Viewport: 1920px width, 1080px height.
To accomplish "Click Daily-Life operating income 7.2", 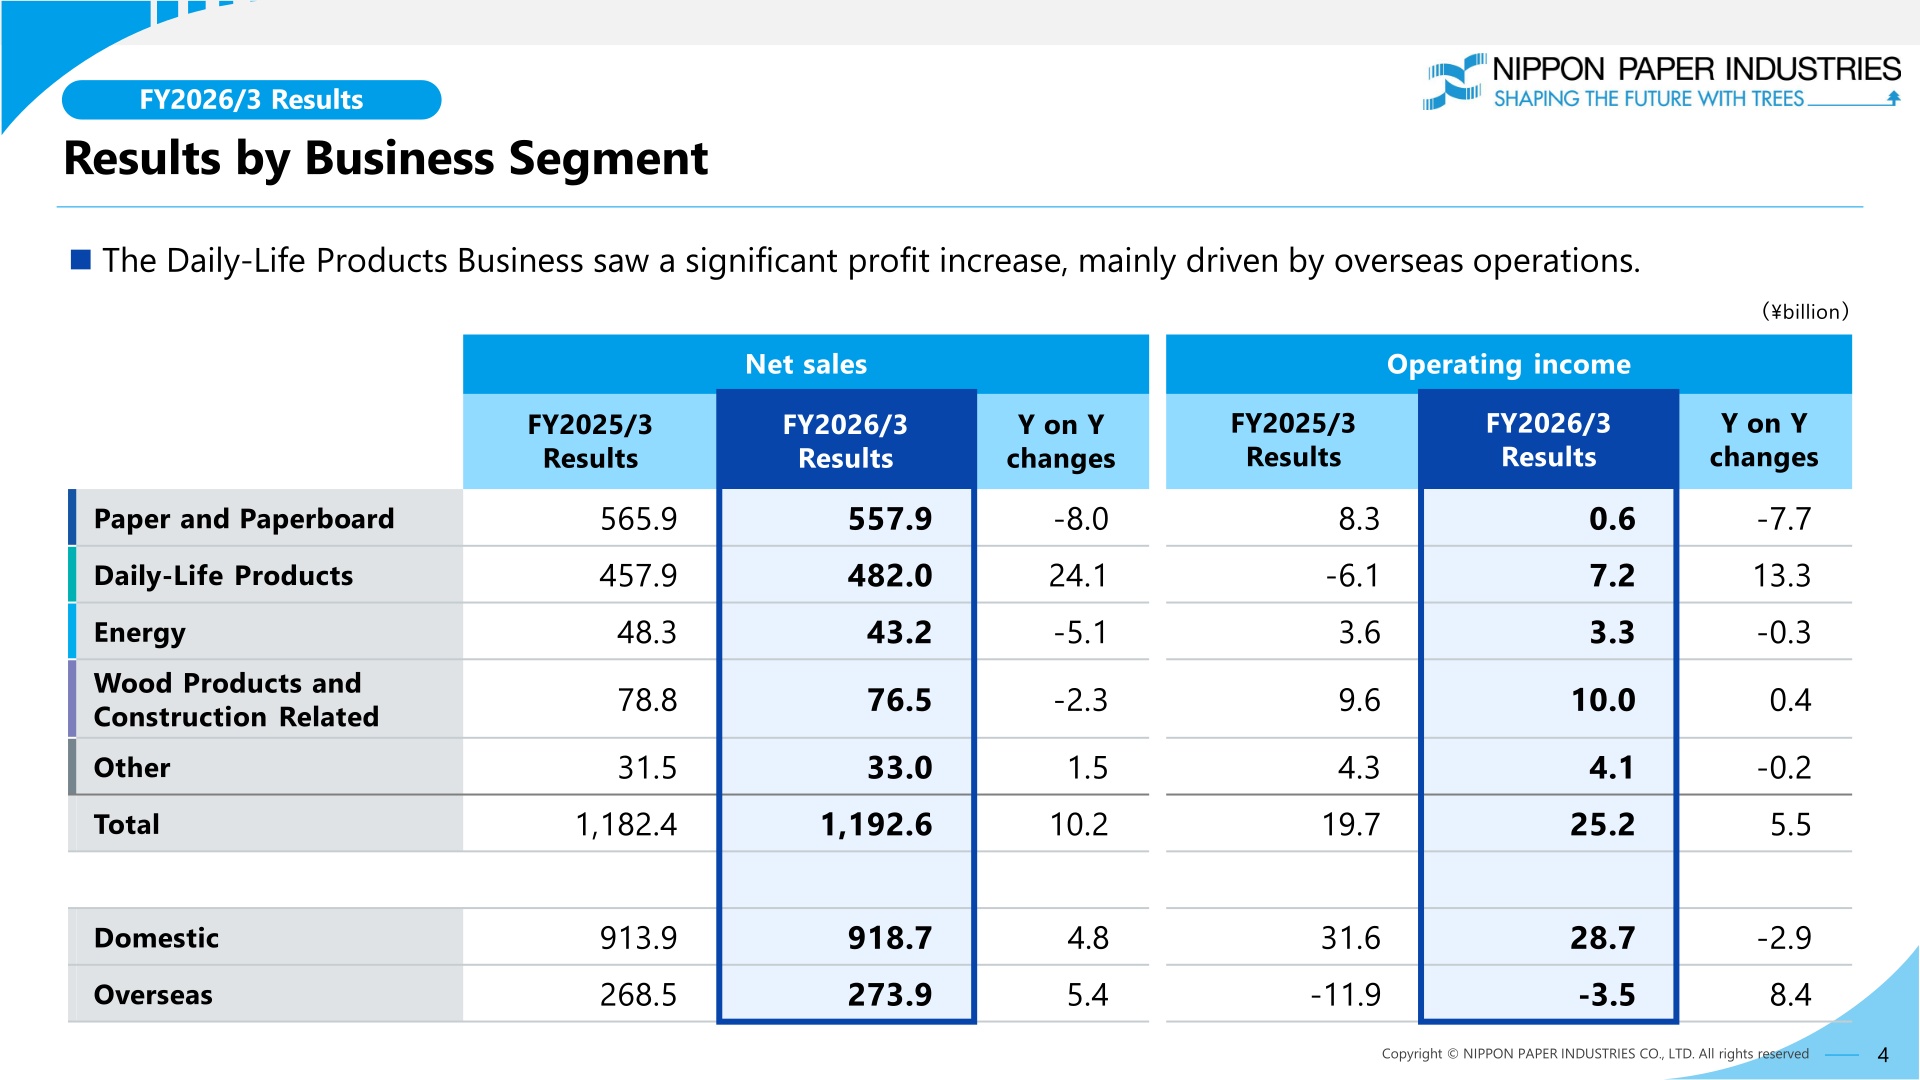I will coord(1612,576).
